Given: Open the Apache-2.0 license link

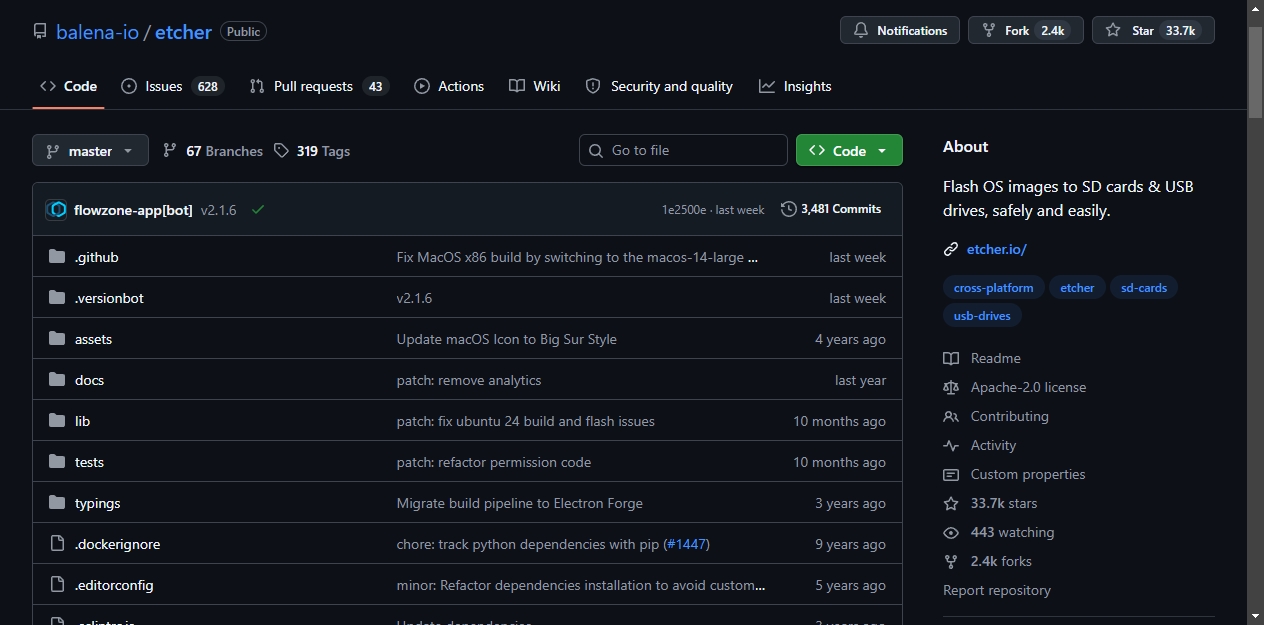Looking at the screenshot, I should [x=1015, y=387].
